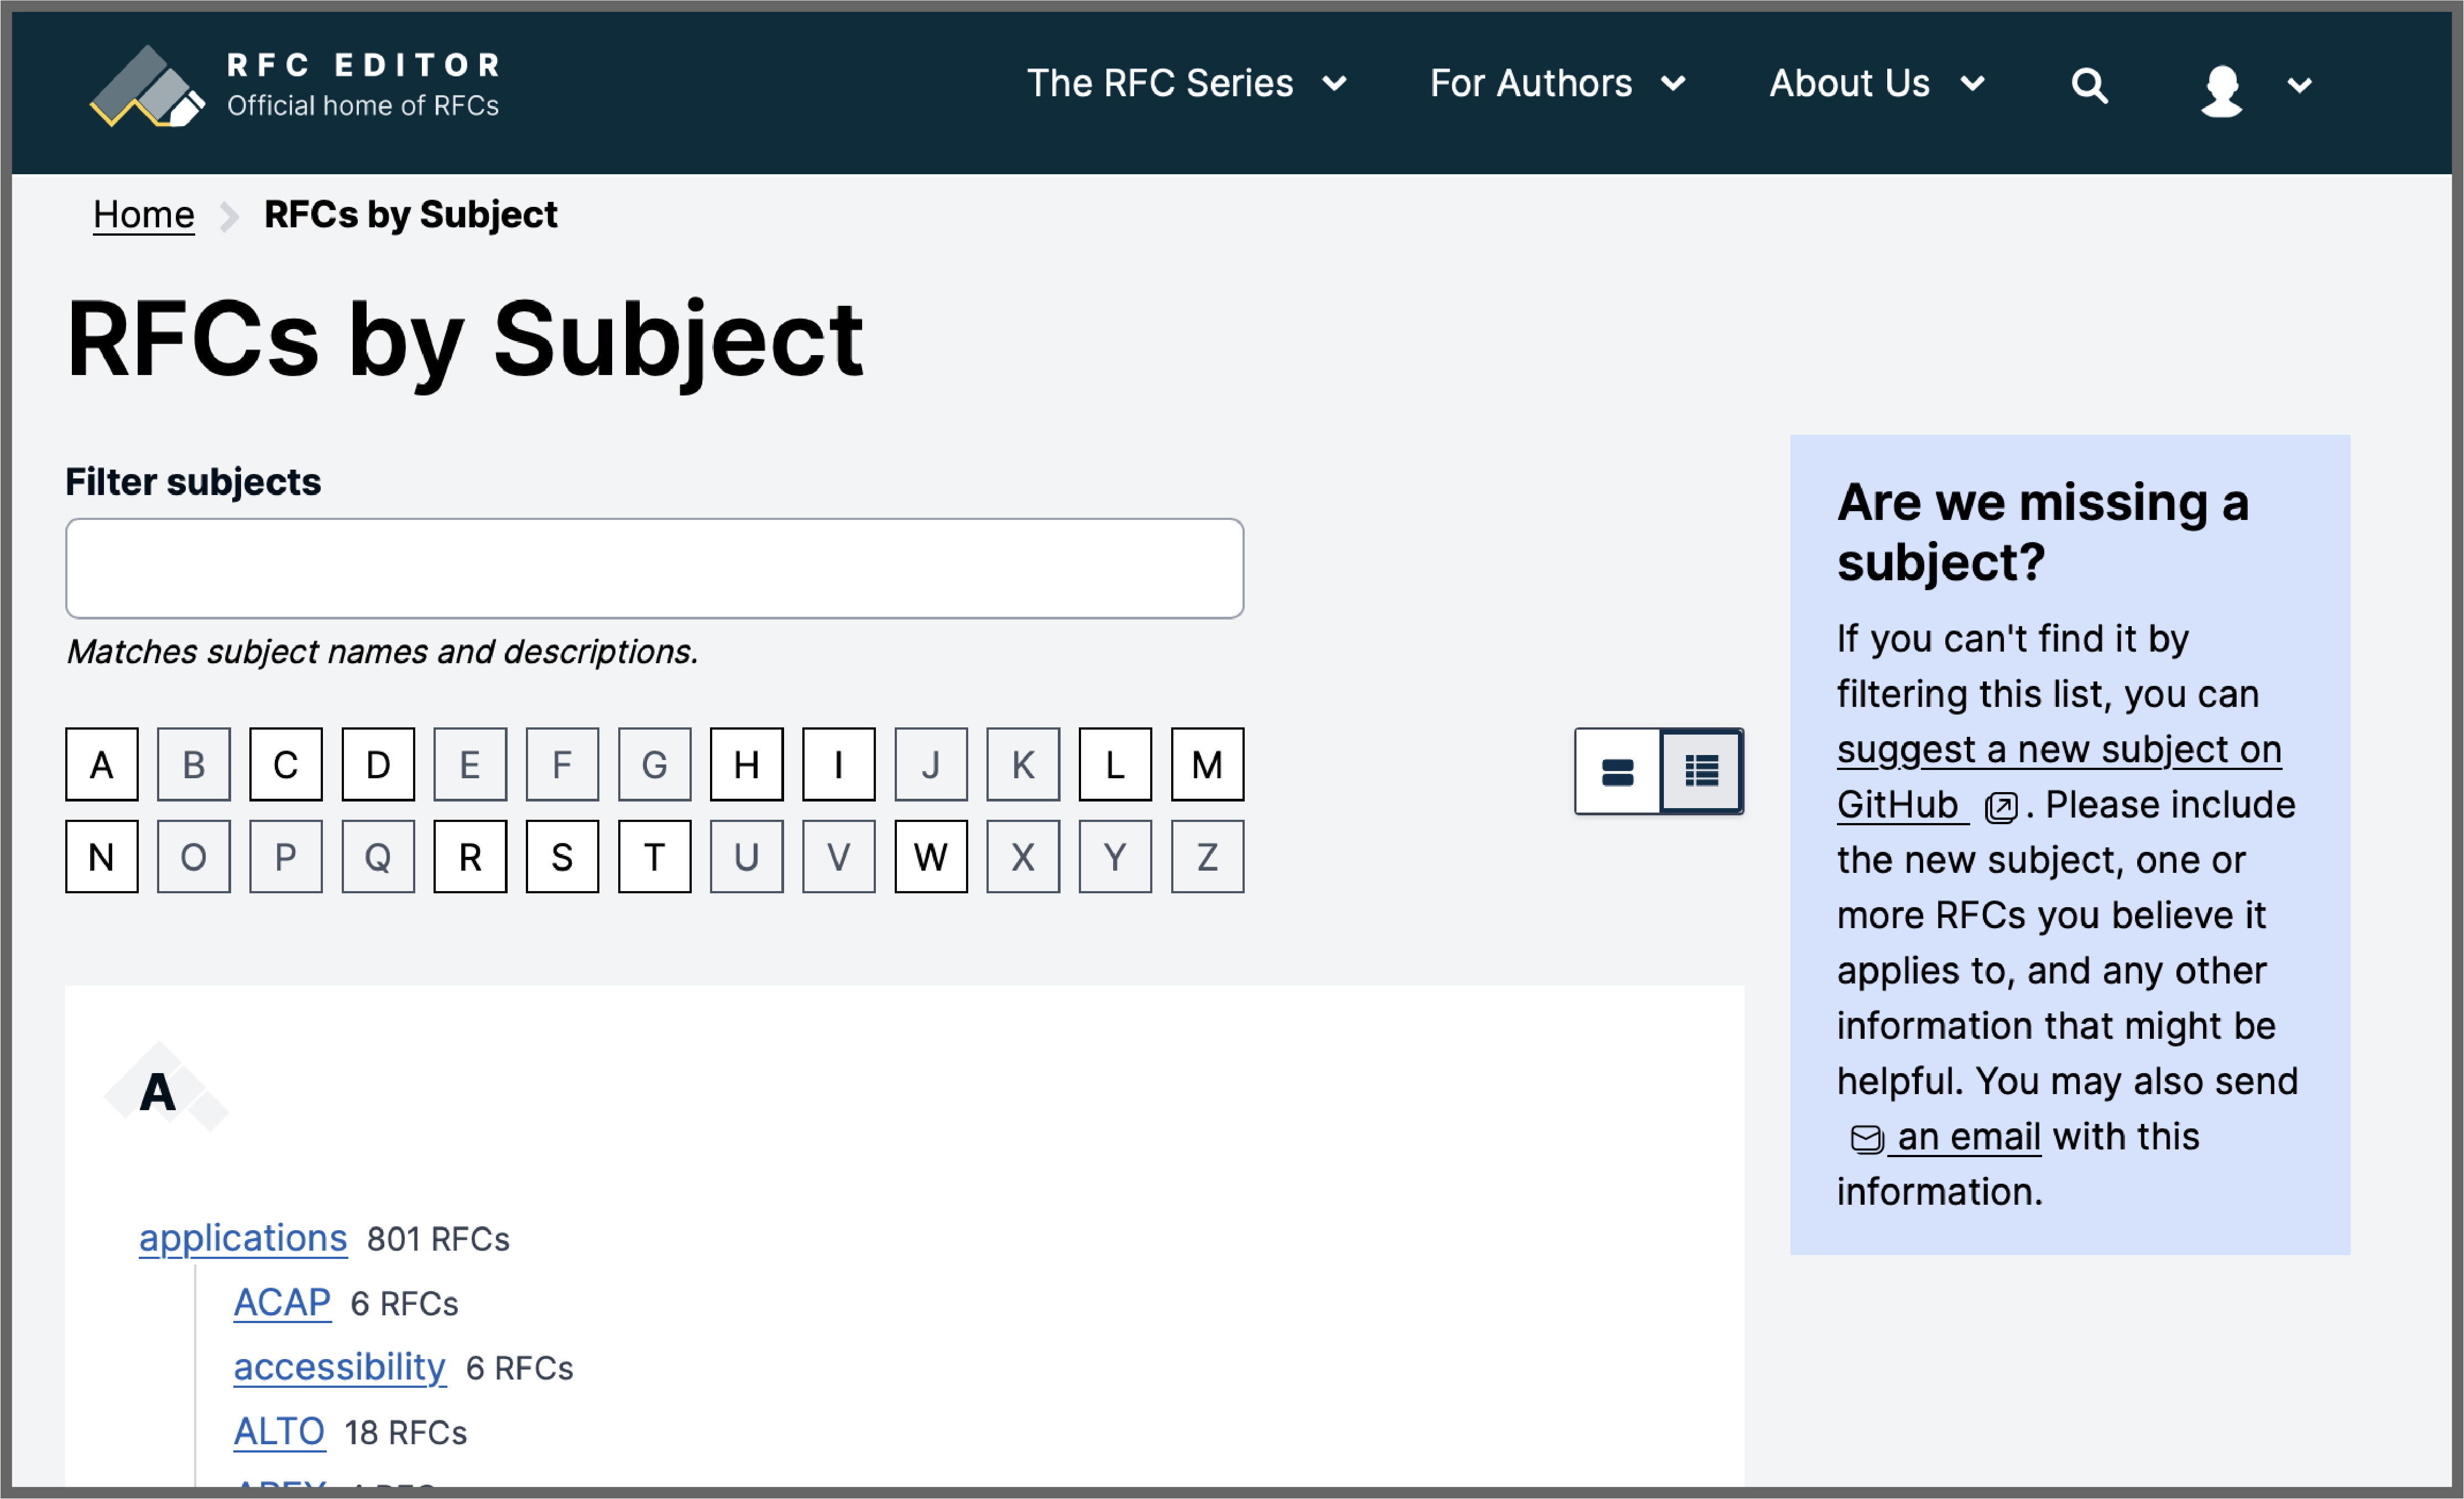Click the section A heading
2464x1499 pixels.
pyautogui.click(x=157, y=1091)
